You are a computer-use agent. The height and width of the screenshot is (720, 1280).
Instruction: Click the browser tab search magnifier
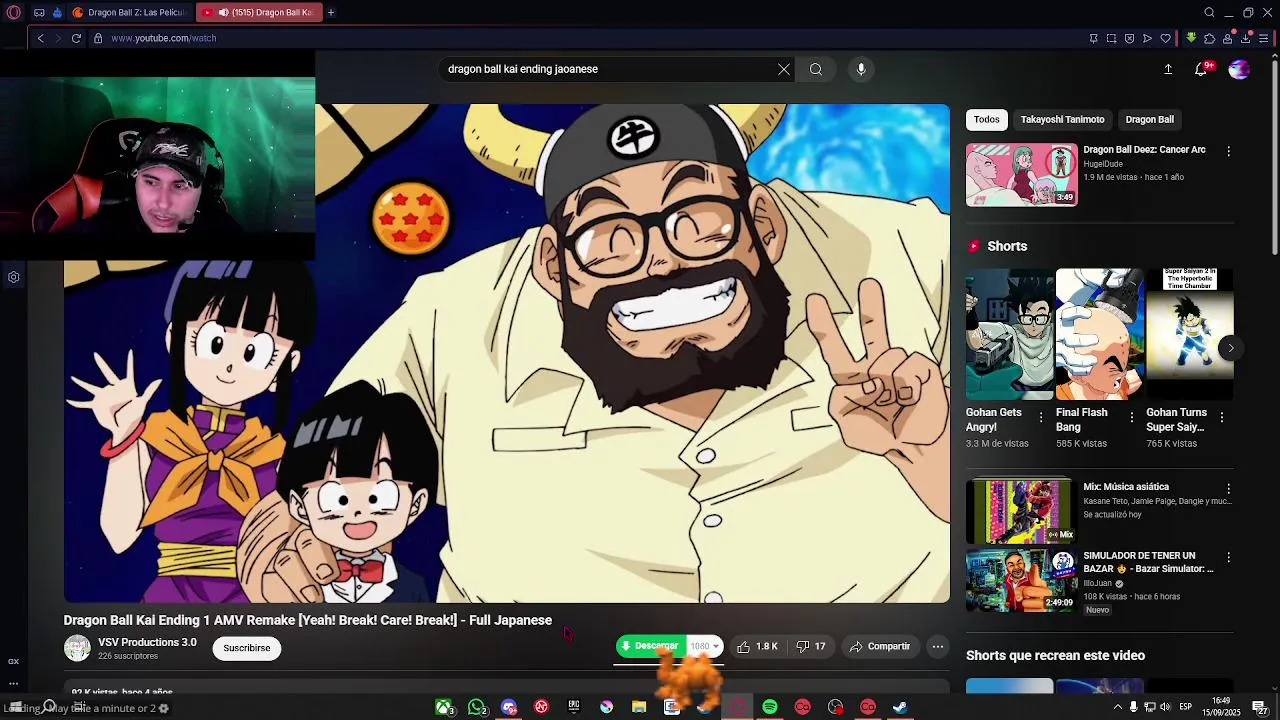pos(1209,12)
